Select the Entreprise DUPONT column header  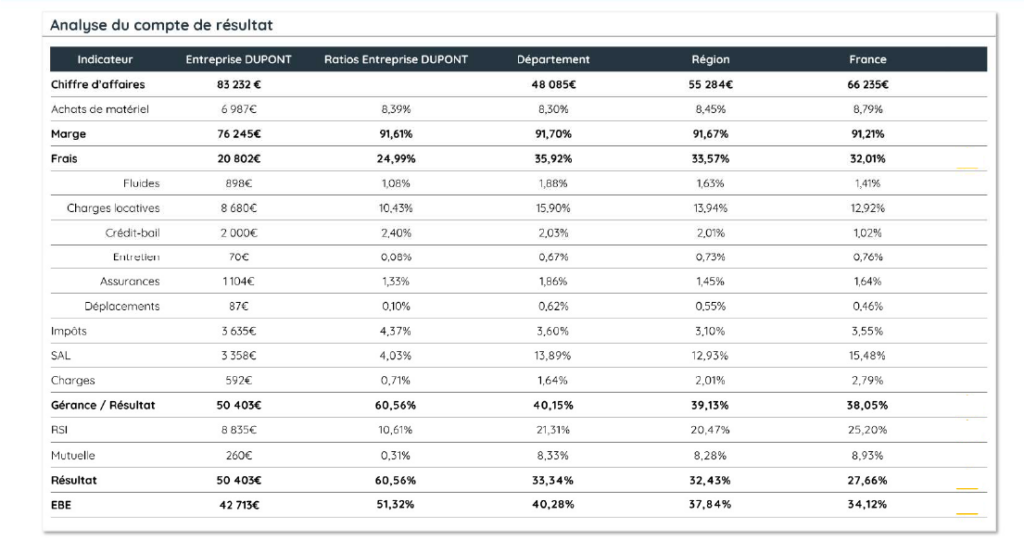(x=238, y=59)
